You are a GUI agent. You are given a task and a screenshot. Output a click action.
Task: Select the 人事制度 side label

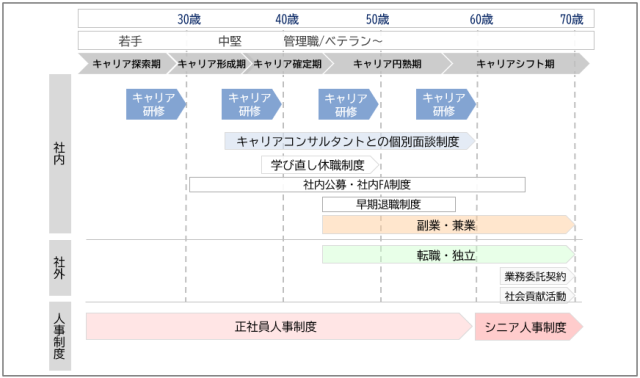[60, 336]
